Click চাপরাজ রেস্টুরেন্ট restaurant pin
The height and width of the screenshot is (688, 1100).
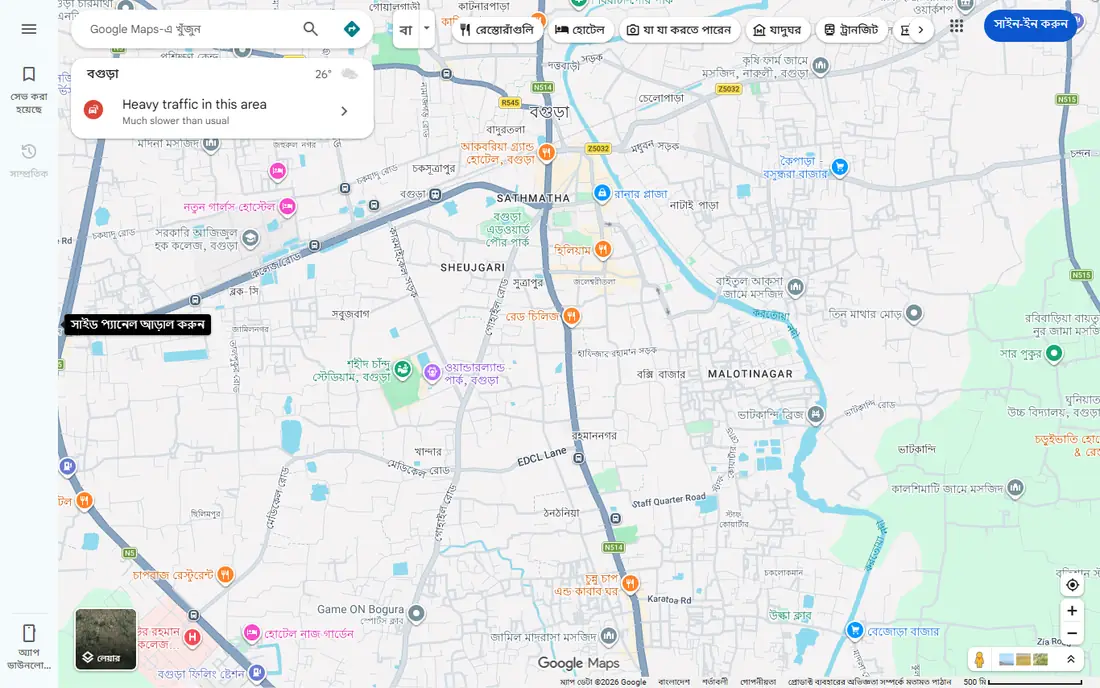224,574
